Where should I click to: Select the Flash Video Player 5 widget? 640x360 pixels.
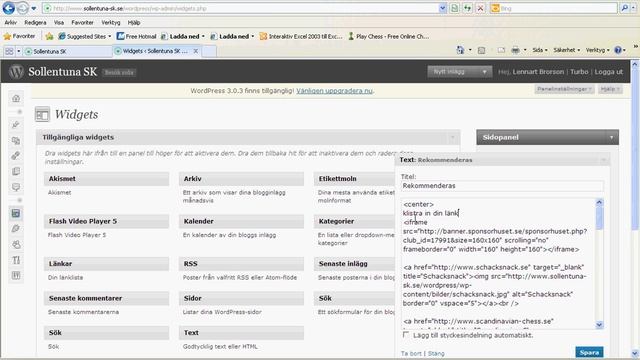107,221
